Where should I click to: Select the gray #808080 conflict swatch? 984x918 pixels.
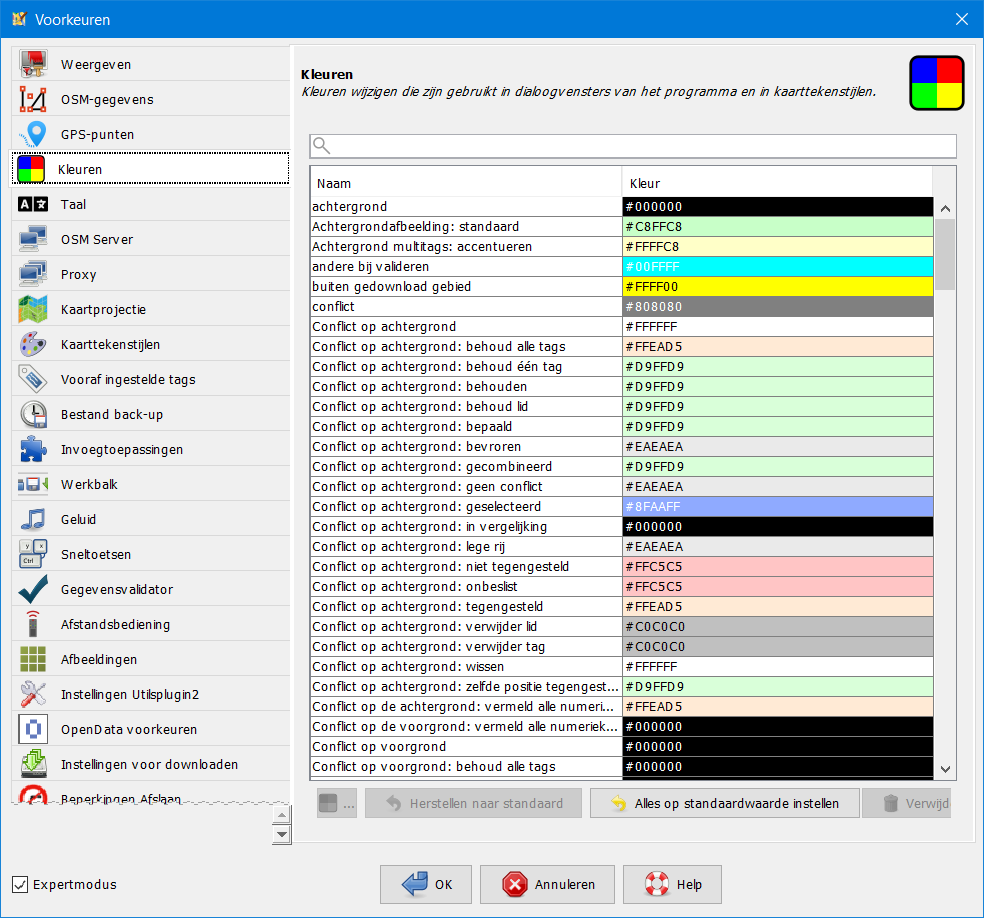click(x=778, y=307)
